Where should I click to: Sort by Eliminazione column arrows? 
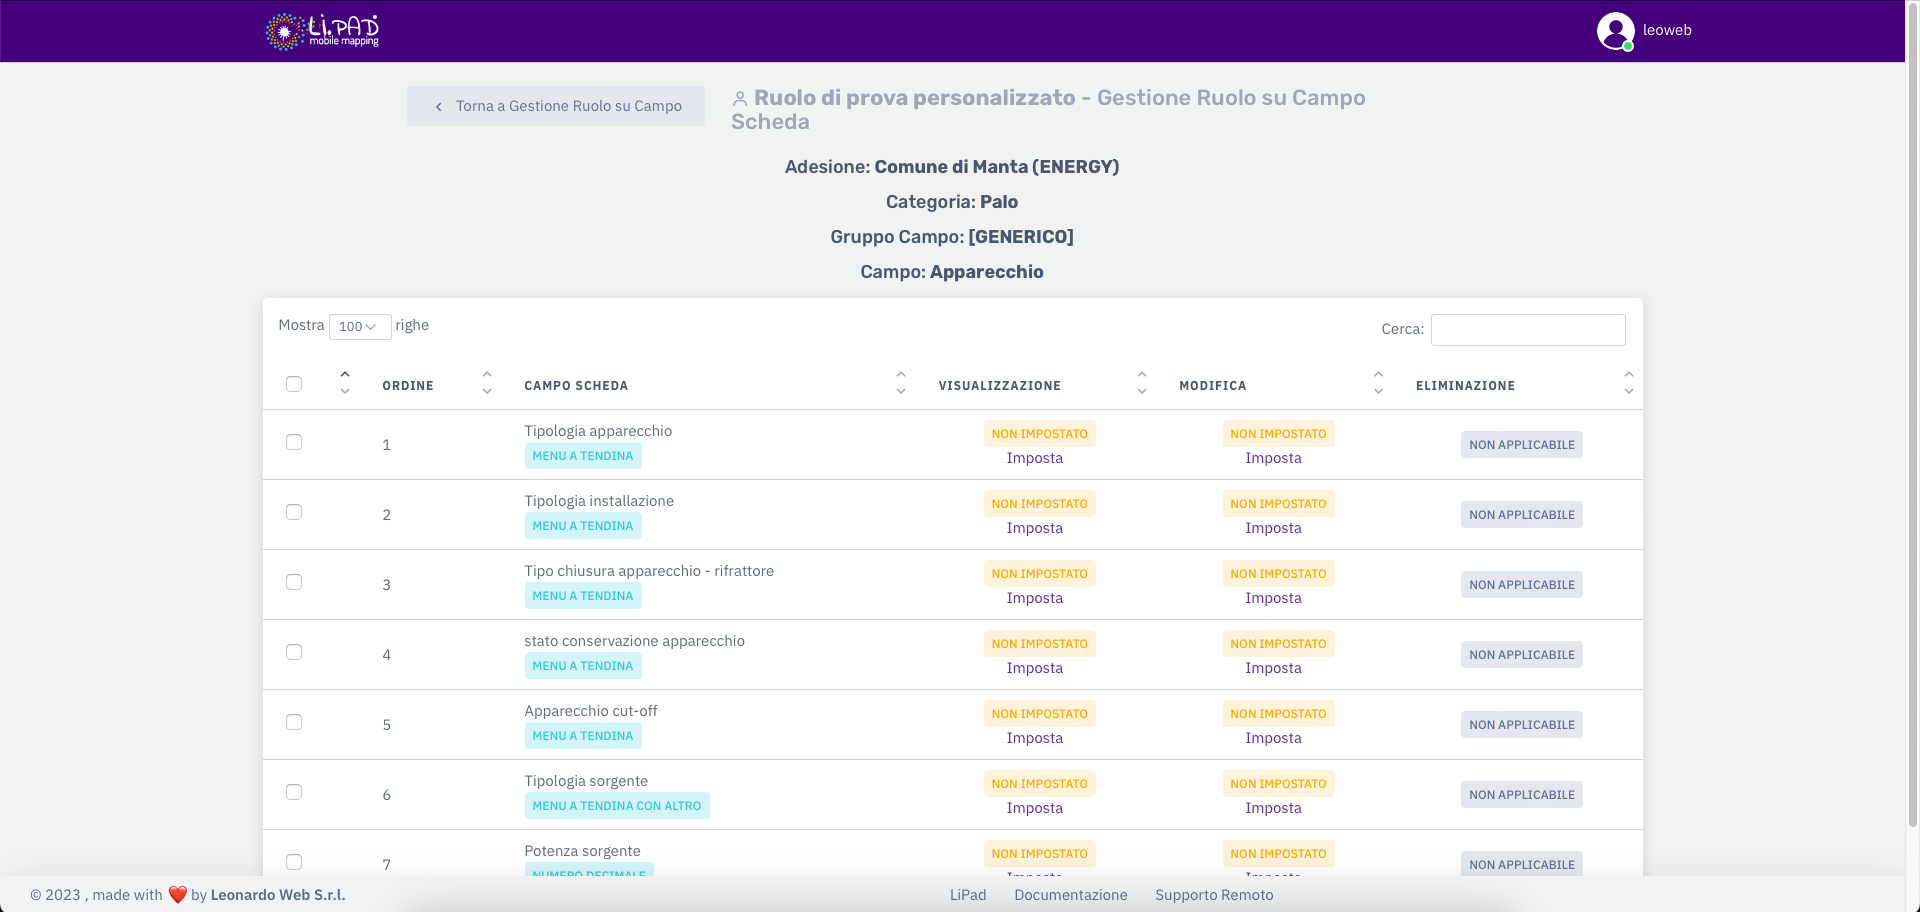click(x=1628, y=384)
